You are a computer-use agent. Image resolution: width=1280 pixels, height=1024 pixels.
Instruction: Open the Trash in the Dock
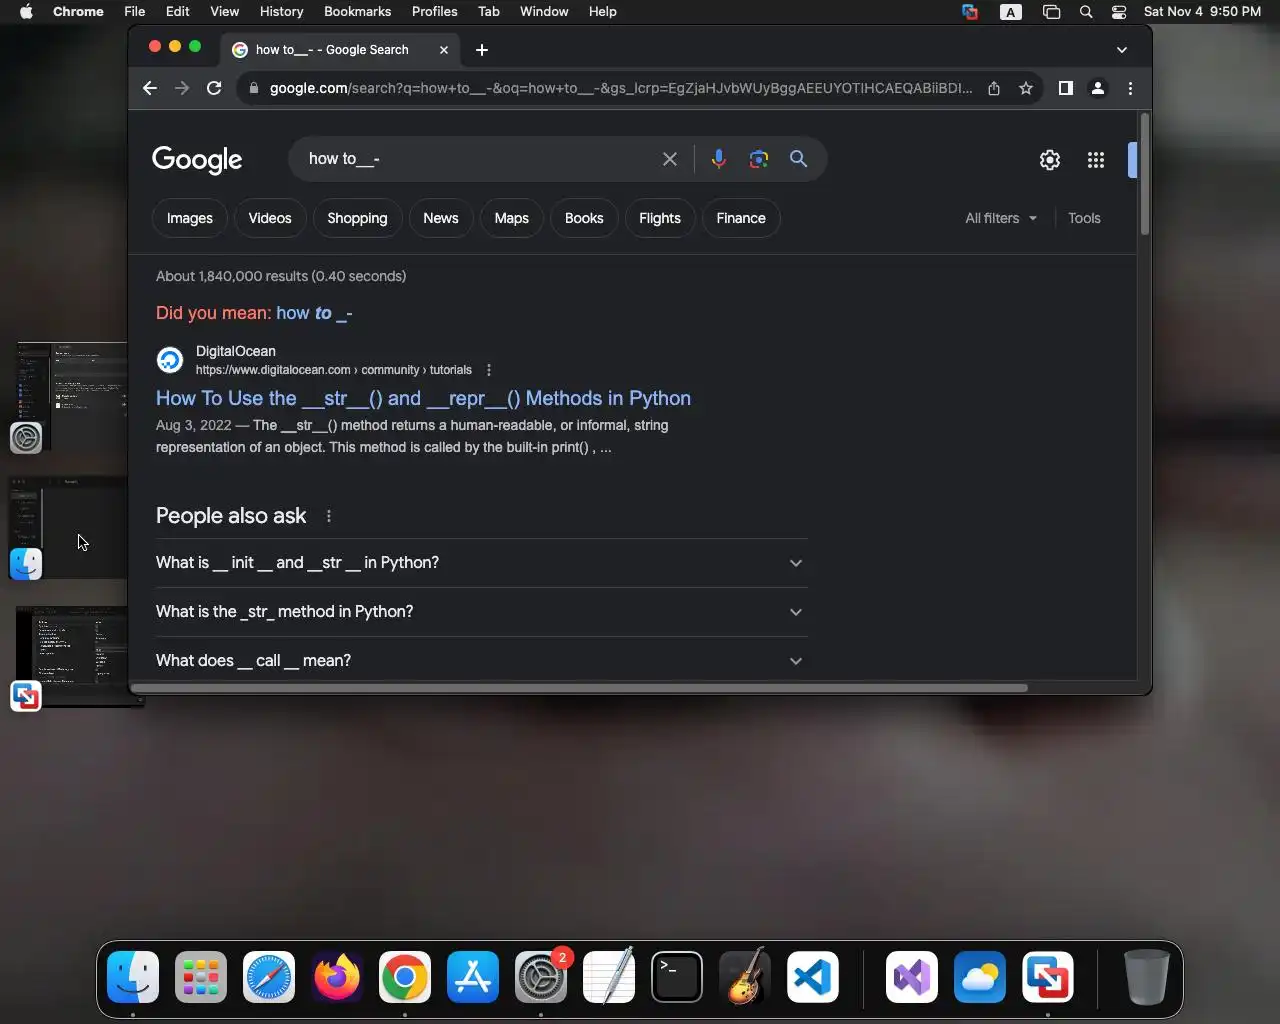coord(1147,977)
